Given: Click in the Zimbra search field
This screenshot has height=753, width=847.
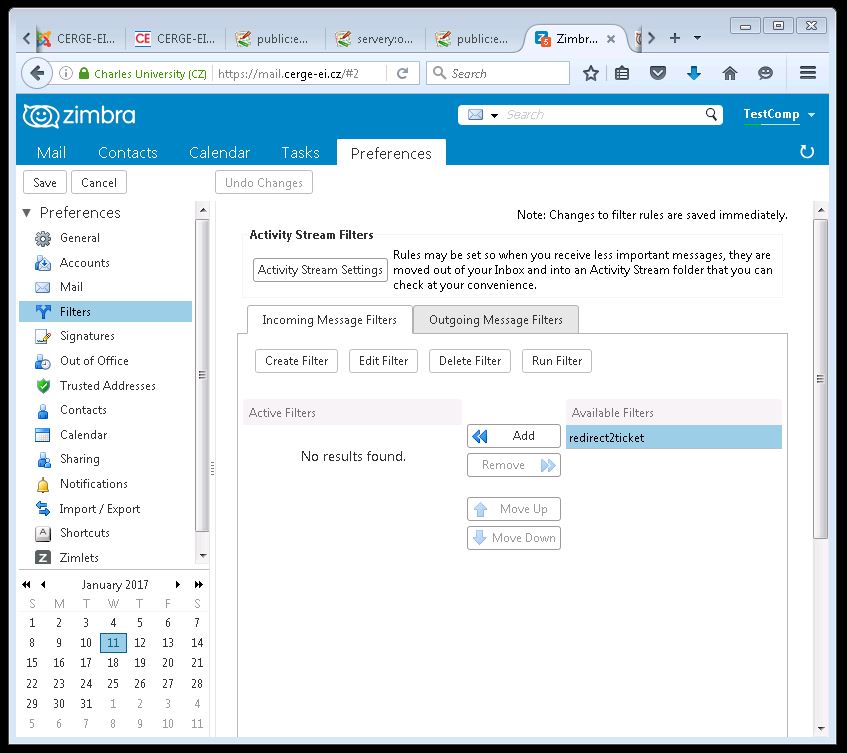Looking at the screenshot, I should point(602,115).
